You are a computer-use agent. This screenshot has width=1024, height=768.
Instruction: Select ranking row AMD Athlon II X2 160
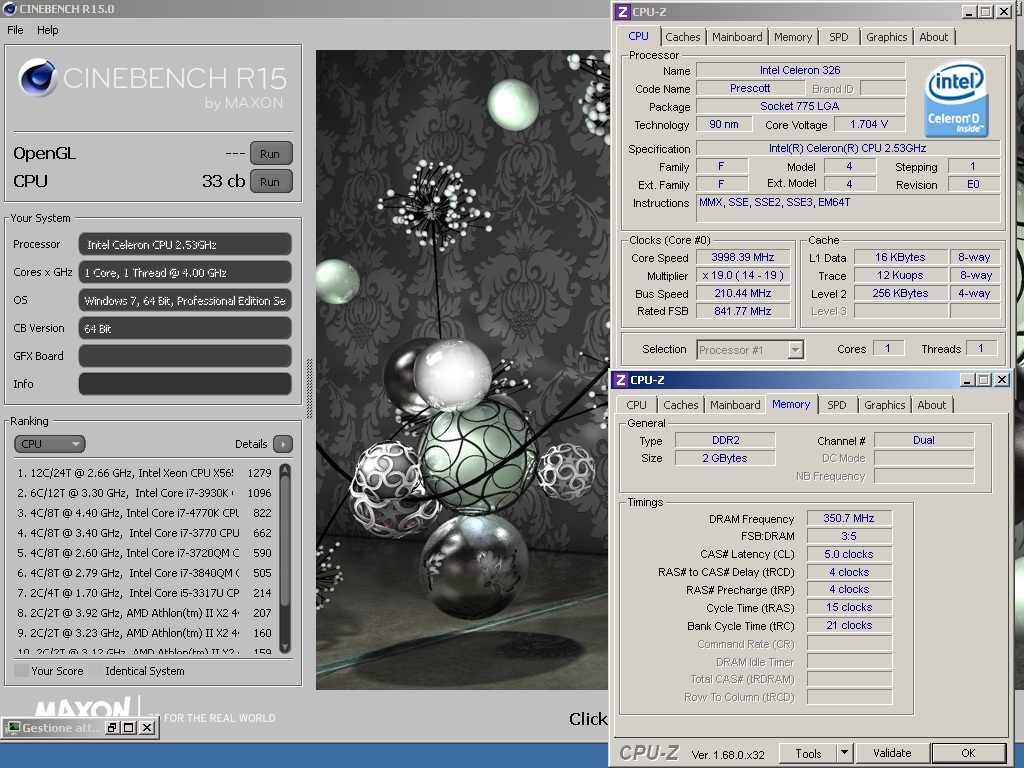coord(144,633)
